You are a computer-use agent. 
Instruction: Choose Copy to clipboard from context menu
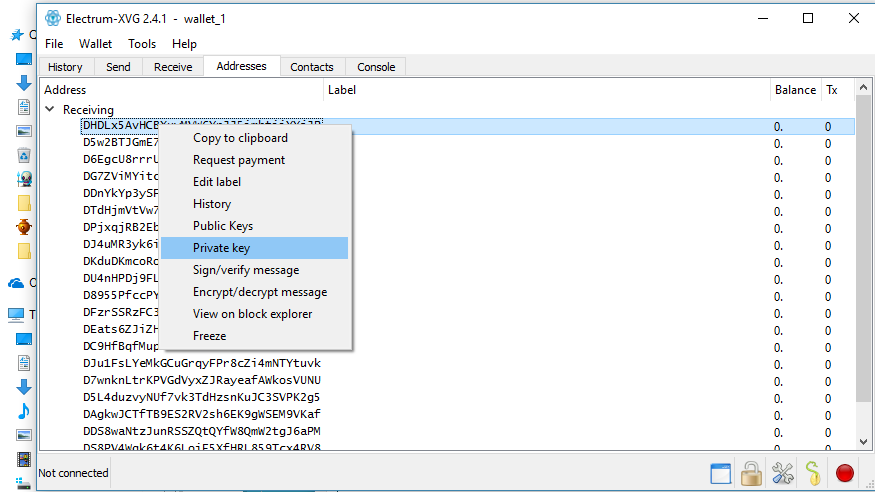coord(254,138)
